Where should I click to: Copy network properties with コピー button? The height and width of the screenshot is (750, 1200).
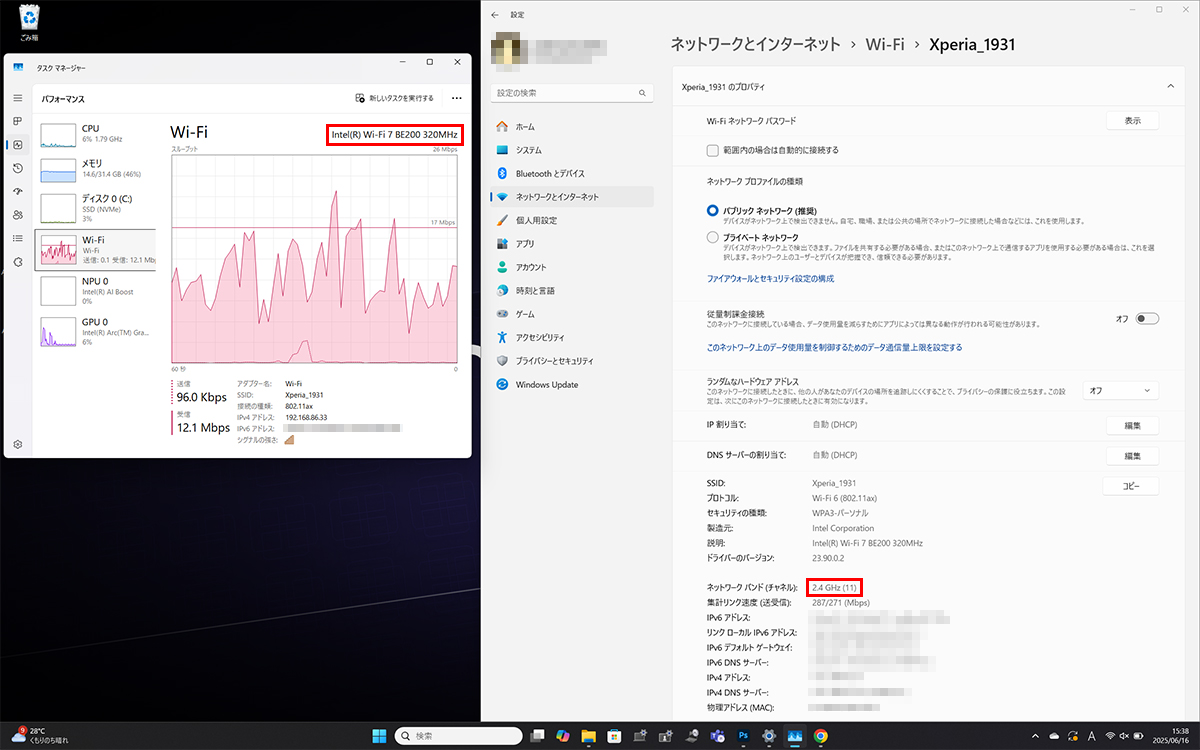click(x=1130, y=486)
